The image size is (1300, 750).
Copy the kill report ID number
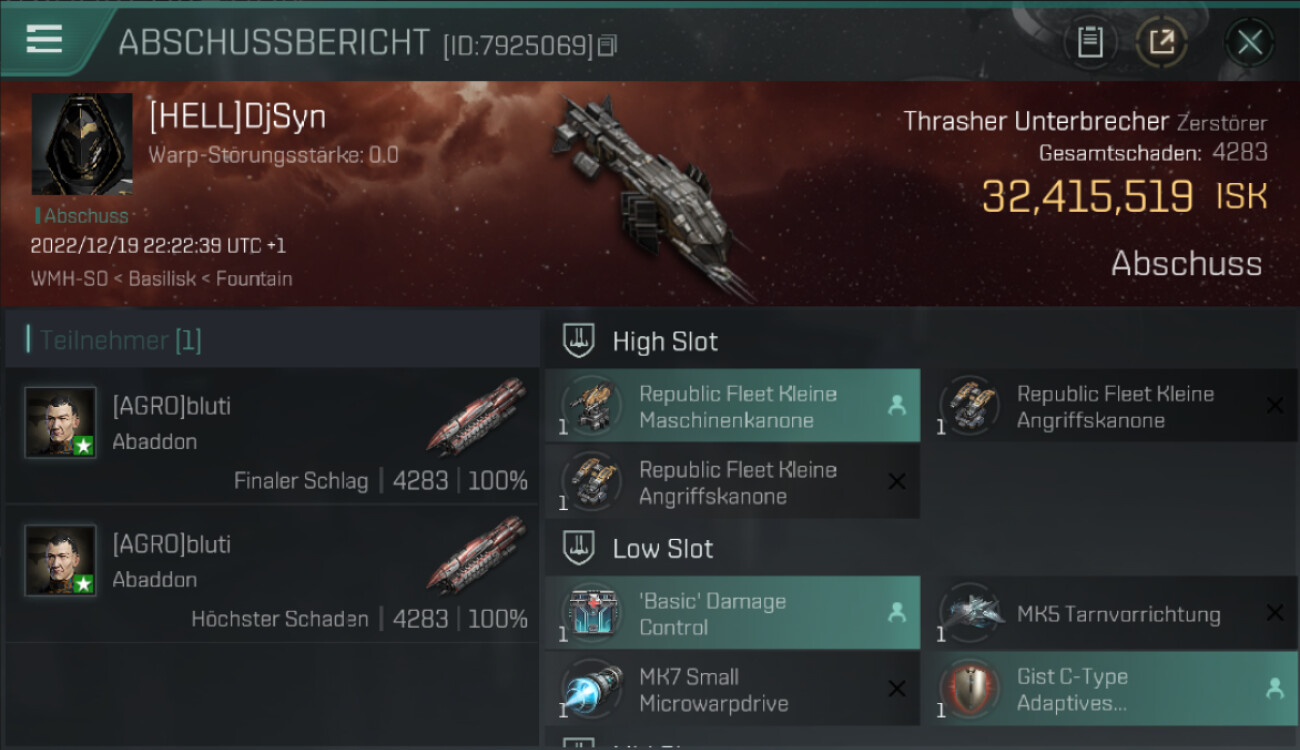coord(608,45)
